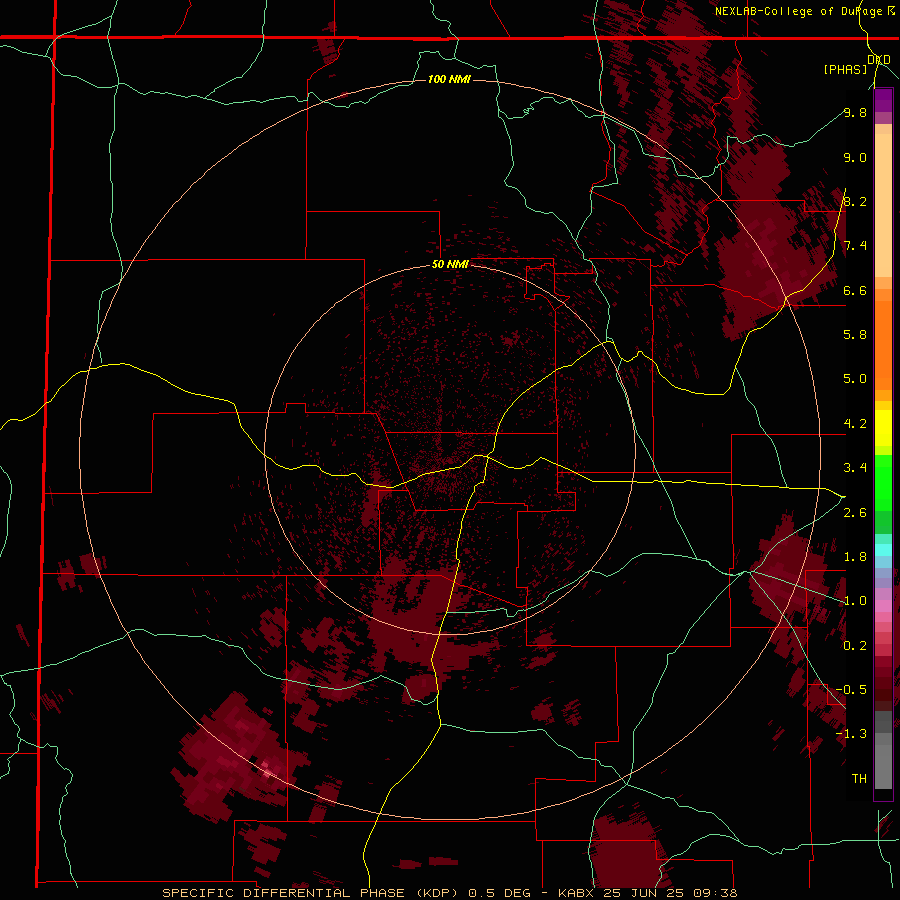Click the bright green segment of color bar
This screenshot has width=900, height=900.
tap(883, 482)
